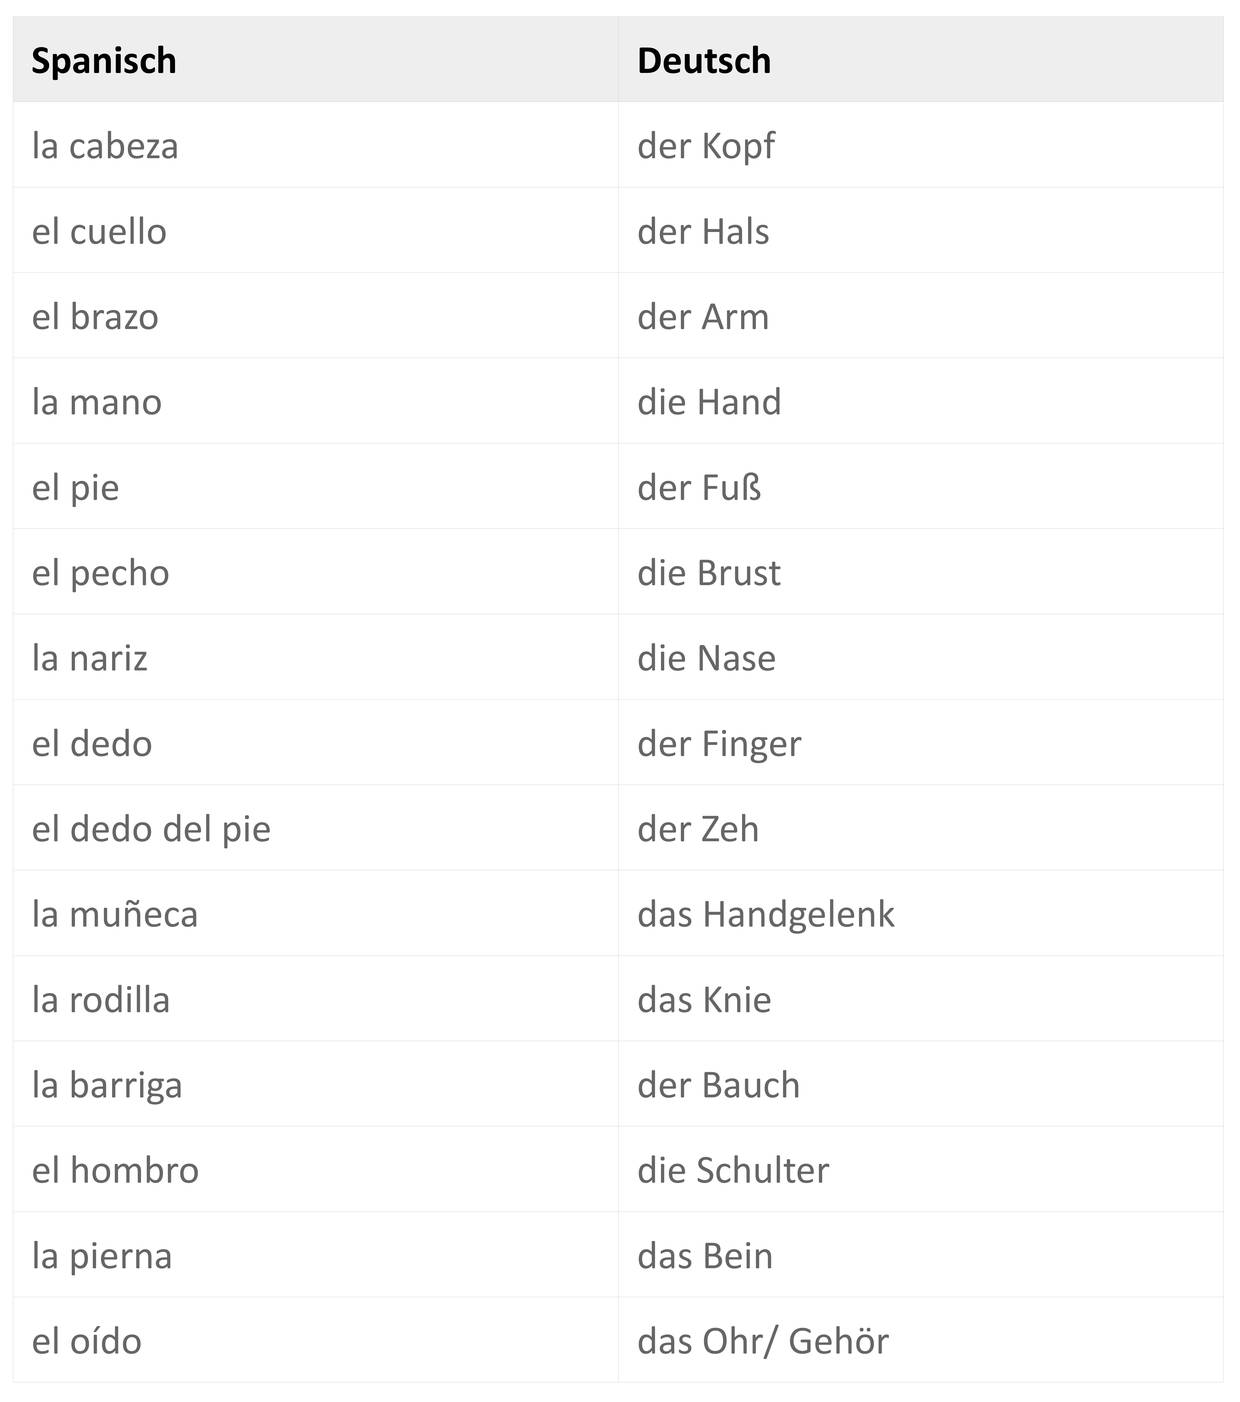The image size is (1240, 1402).
Task: Click the 'der Fuß' cell
Action: tap(699, 488)
